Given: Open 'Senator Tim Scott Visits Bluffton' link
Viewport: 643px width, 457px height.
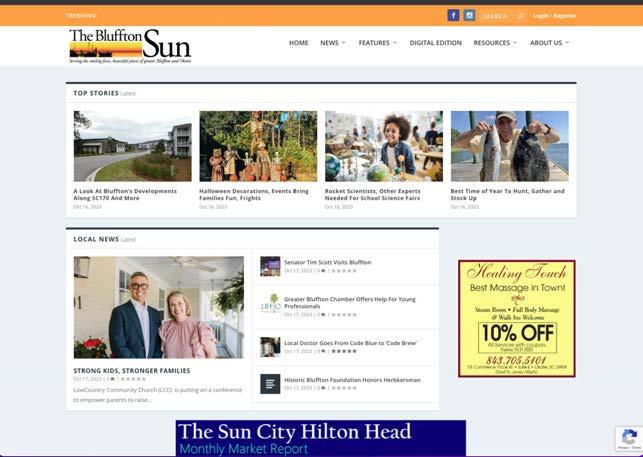Looking at the screenshot, I should (x=328, y=262).
